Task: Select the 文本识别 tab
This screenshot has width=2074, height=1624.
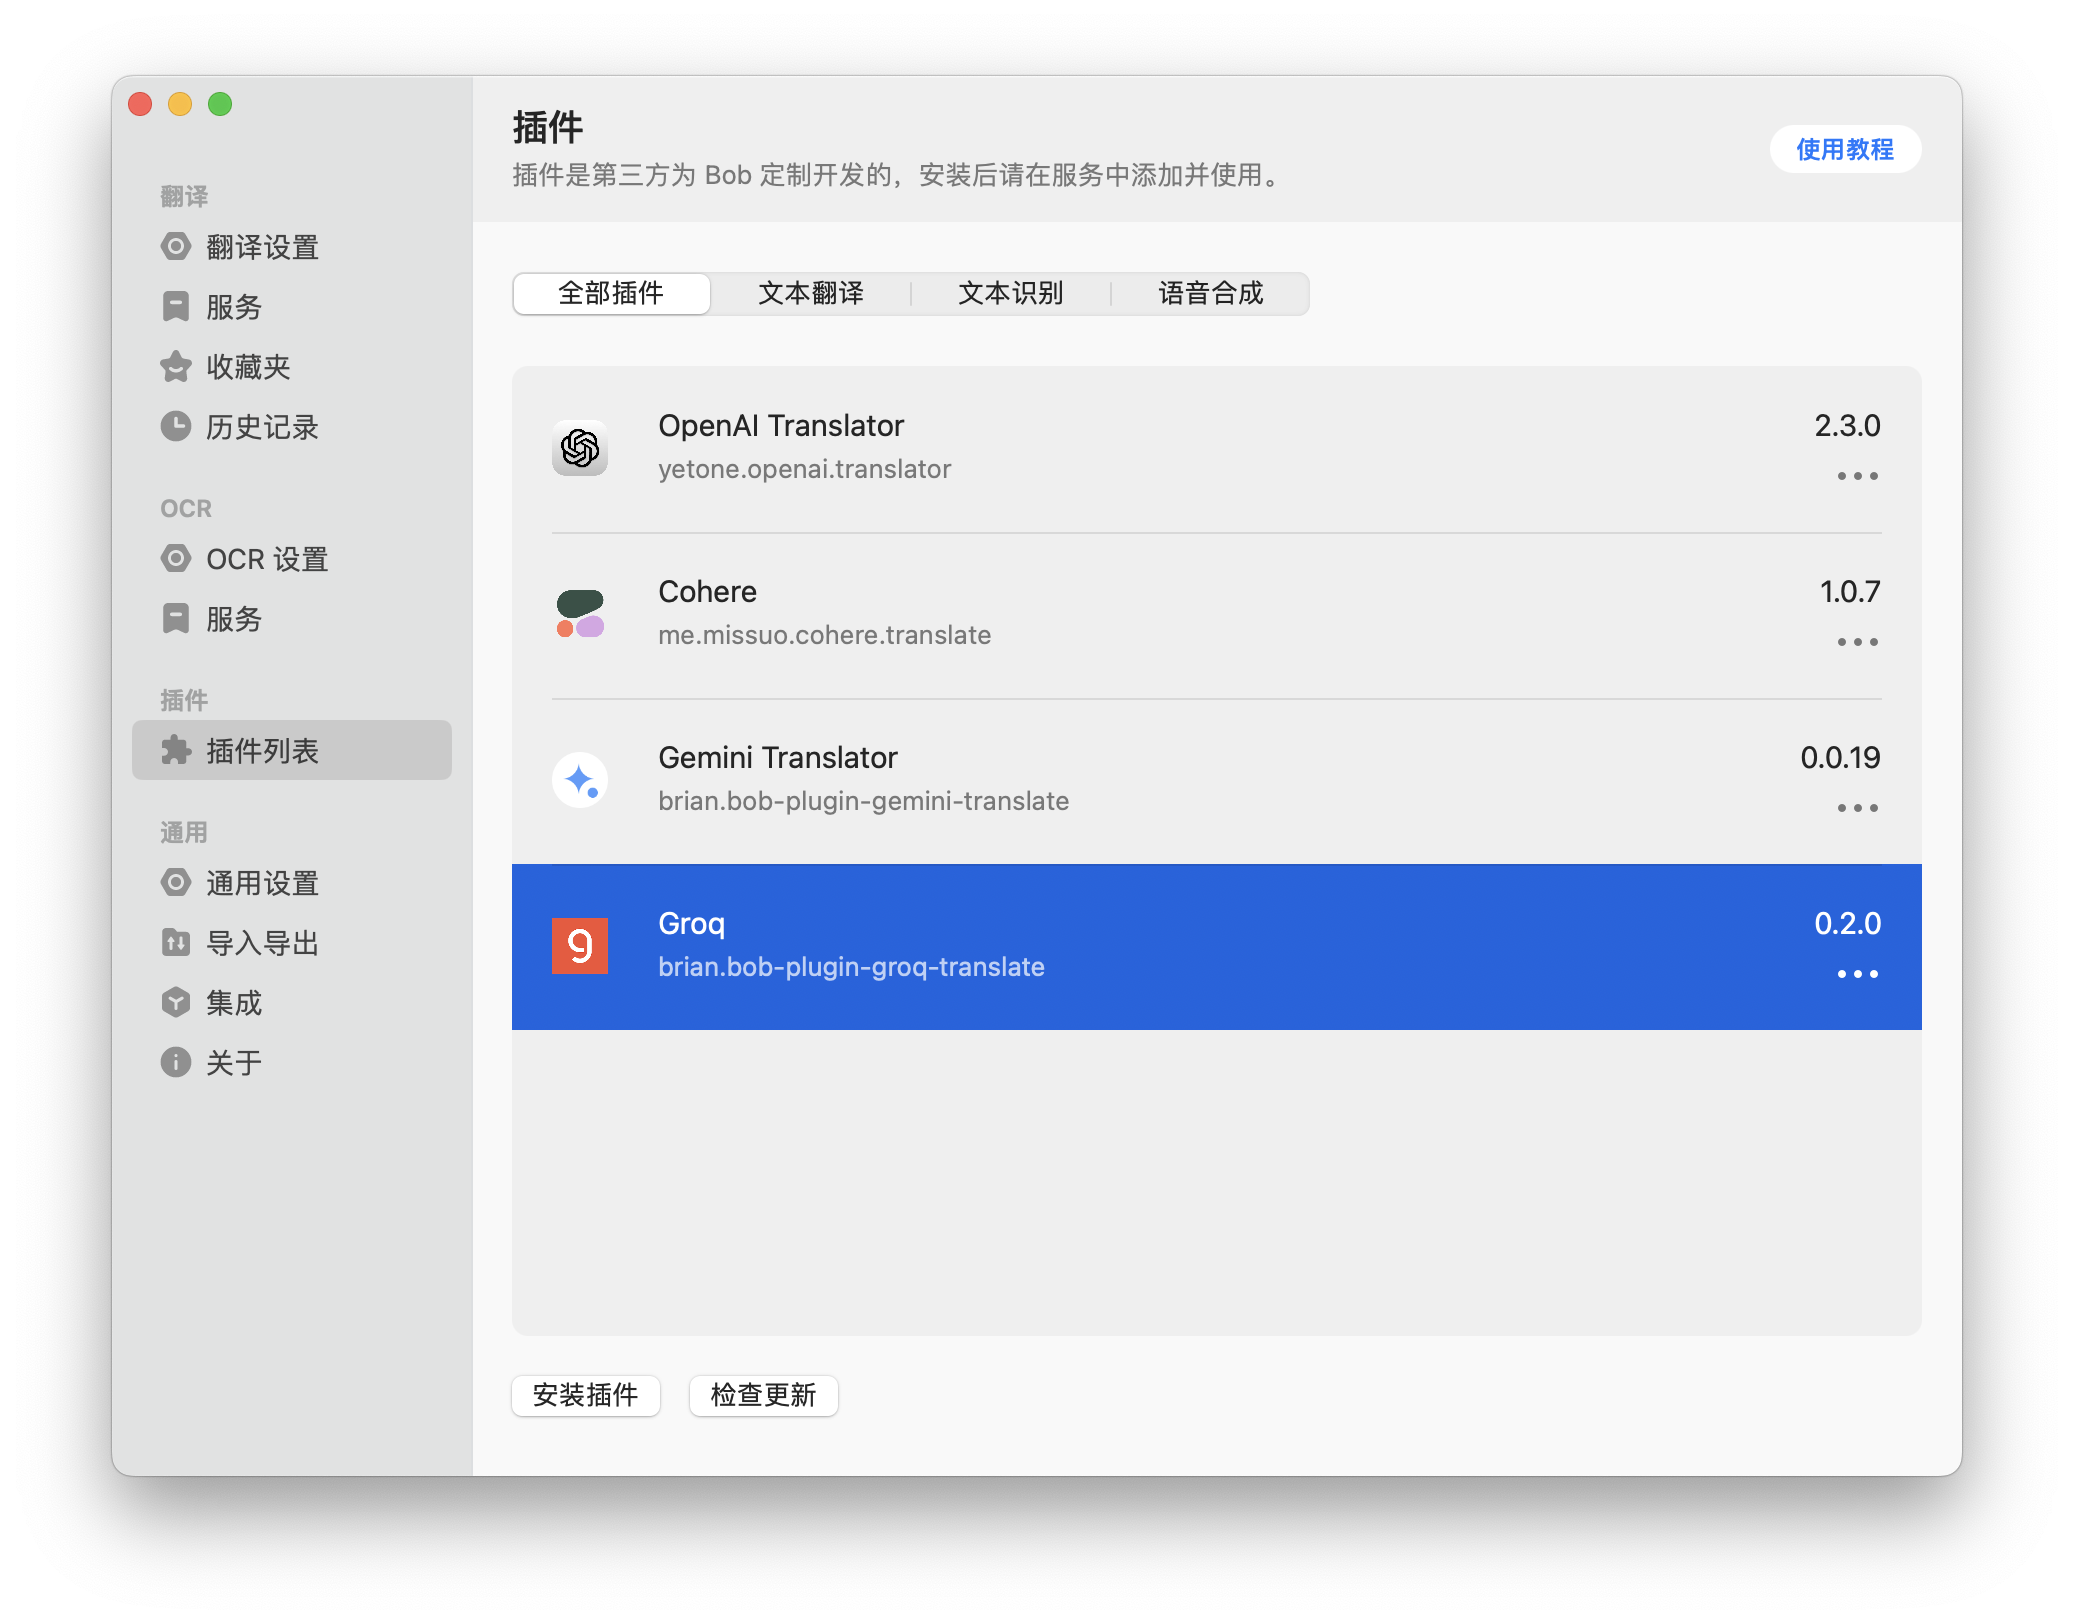Action: (1010, 294)
